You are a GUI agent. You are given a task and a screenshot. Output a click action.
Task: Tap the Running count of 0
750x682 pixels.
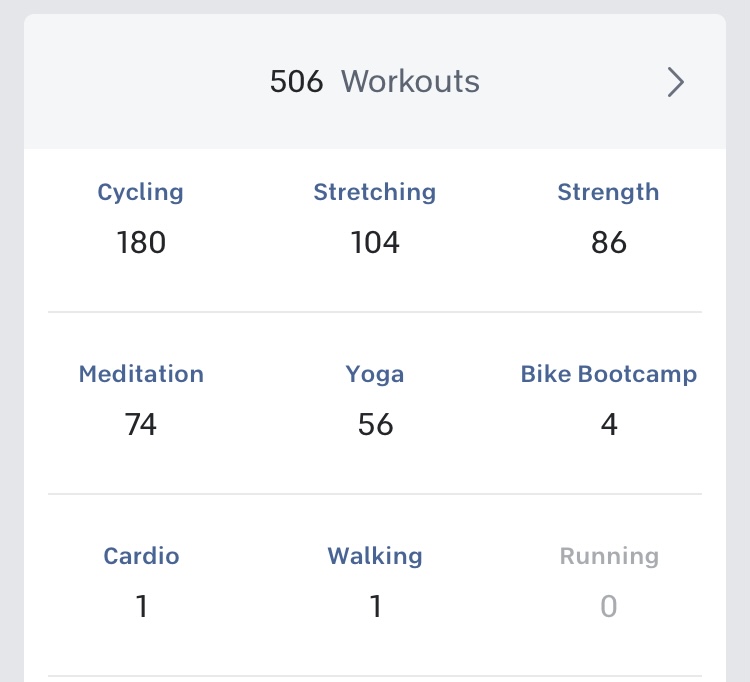(x=608, y=607)
